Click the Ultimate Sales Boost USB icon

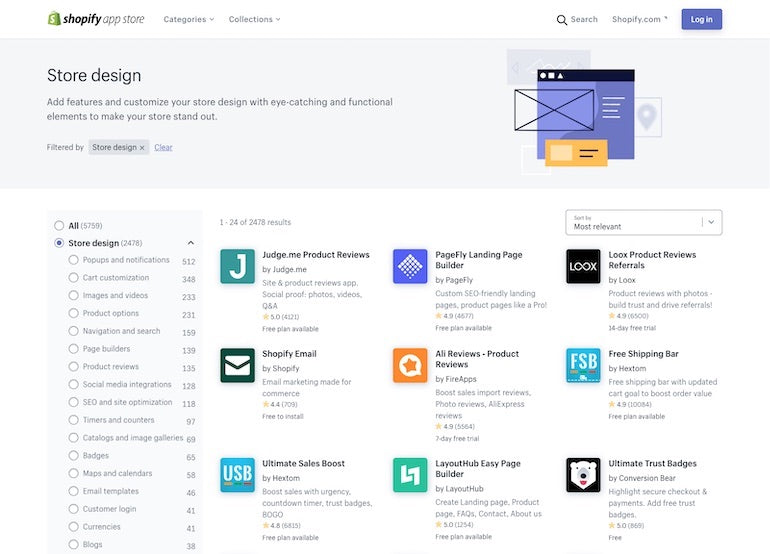tap(237, 475)
